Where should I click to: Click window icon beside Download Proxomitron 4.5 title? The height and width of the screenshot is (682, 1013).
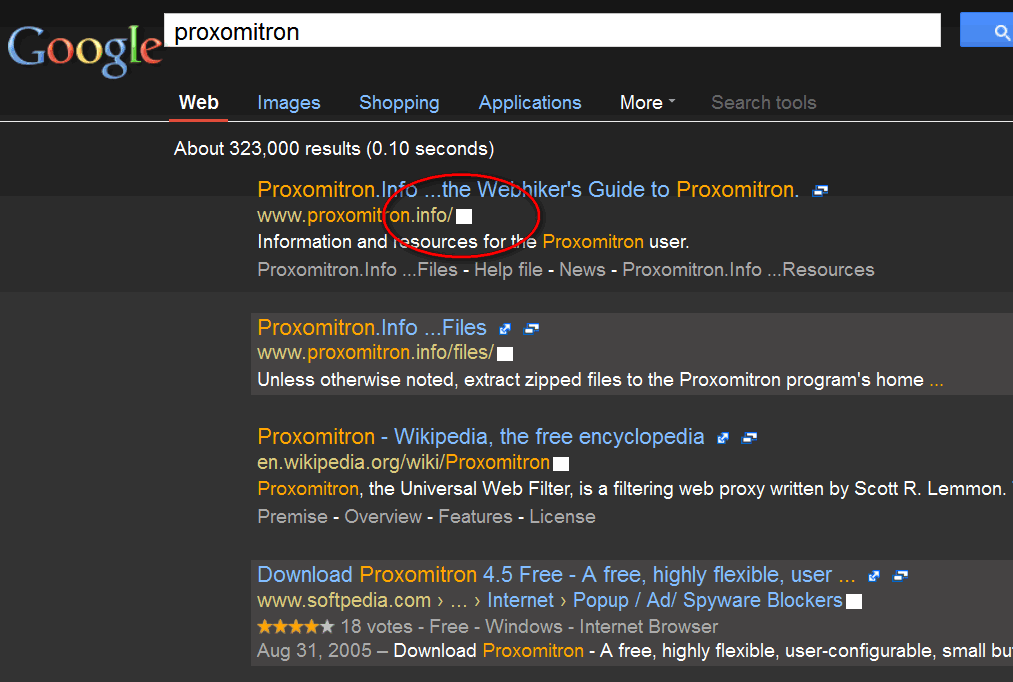pyautogui.click(x=900, y=576)
